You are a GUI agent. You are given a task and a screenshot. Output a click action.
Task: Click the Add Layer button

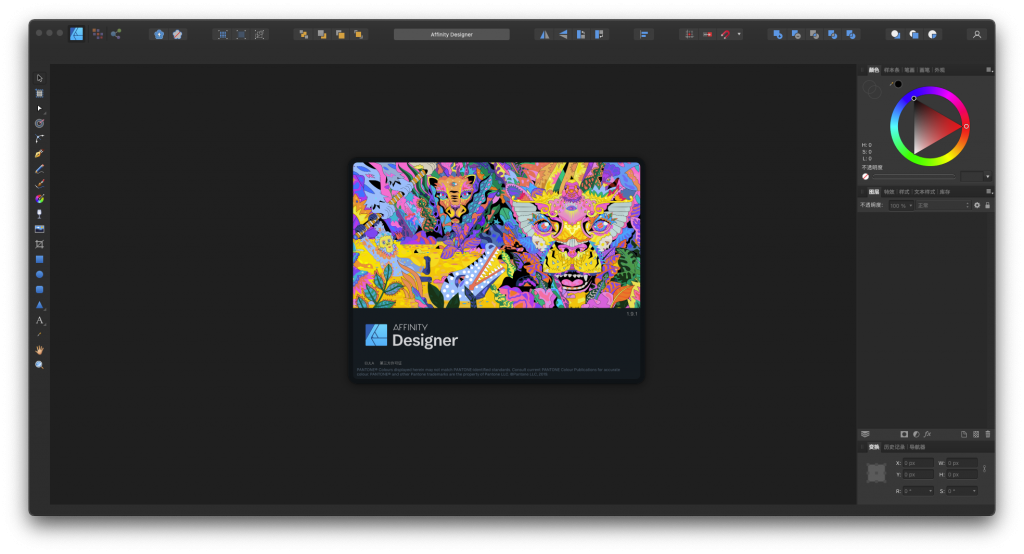pyautogui.click(x=964, y=434)
